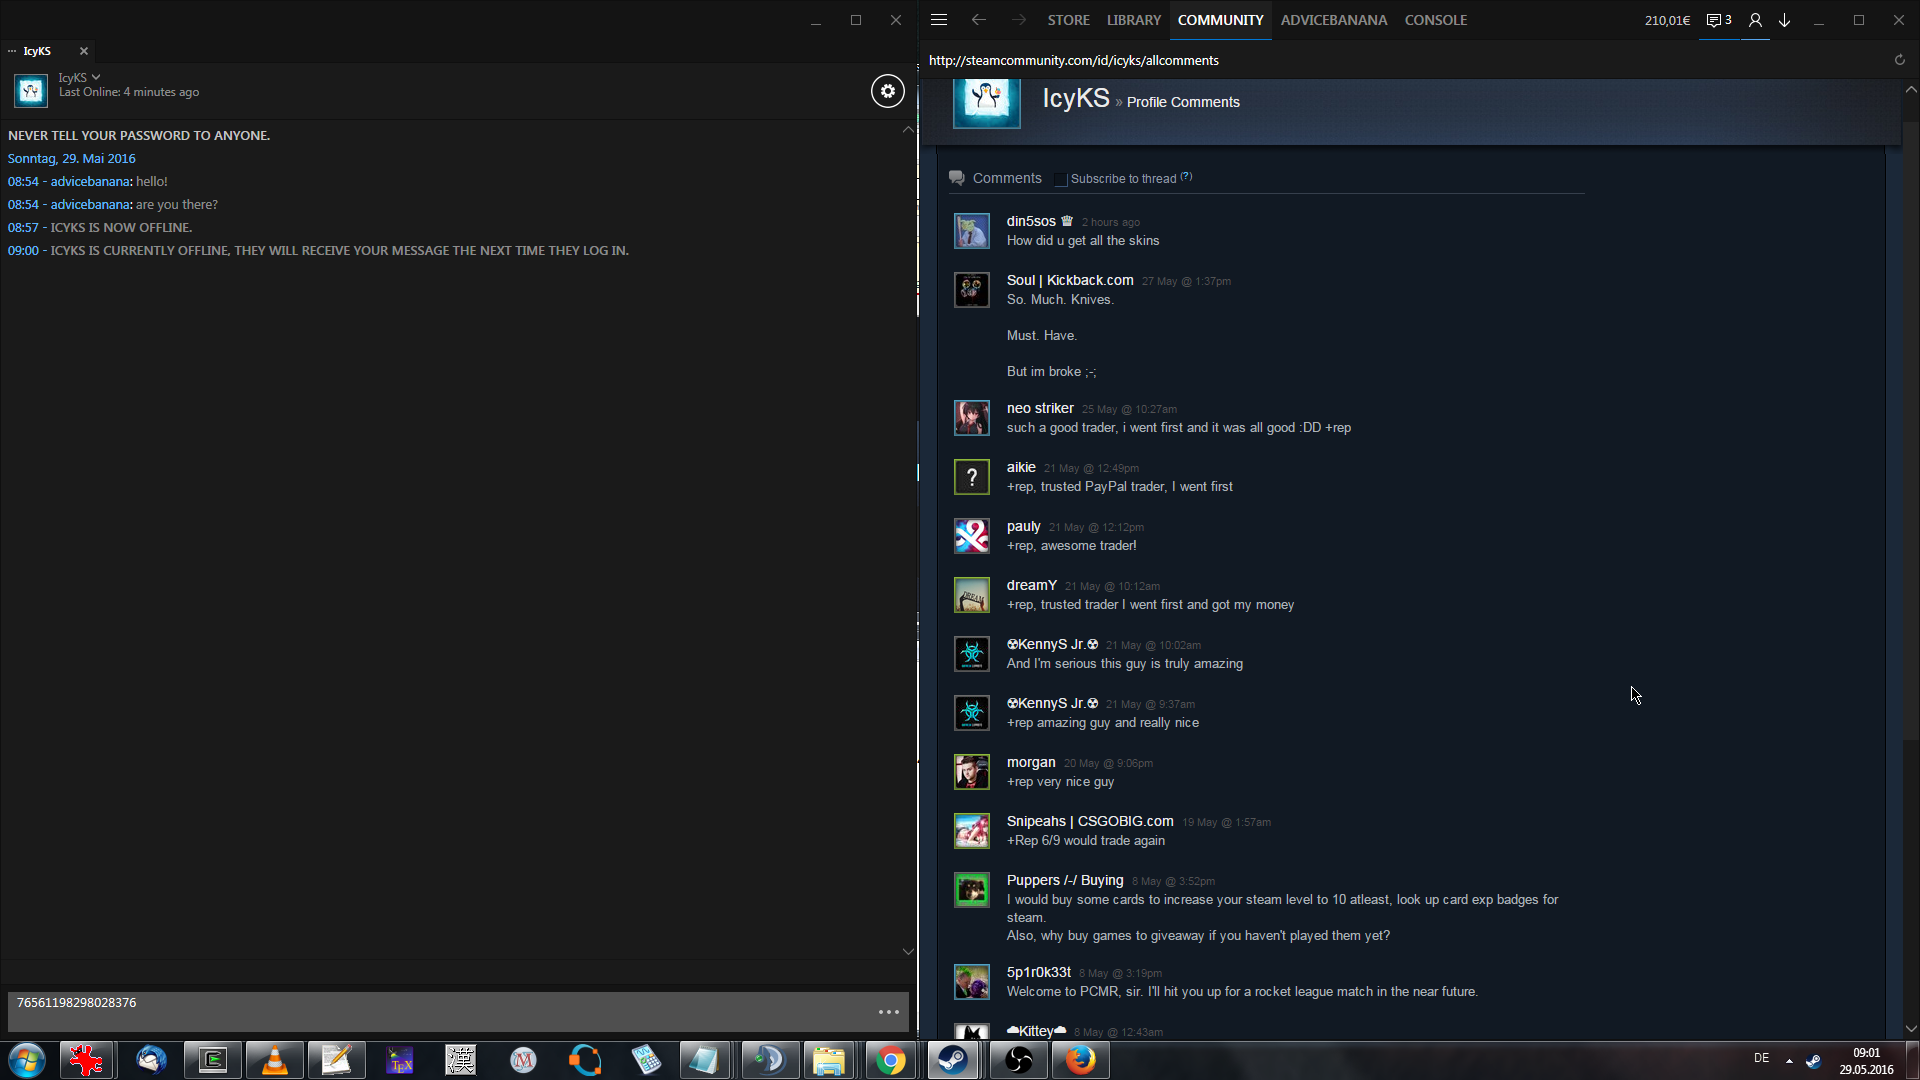Check the Subscribe to thread checkbox
The width and height of the screenshot is (1920, 1080).
[x=1061, y=180]
